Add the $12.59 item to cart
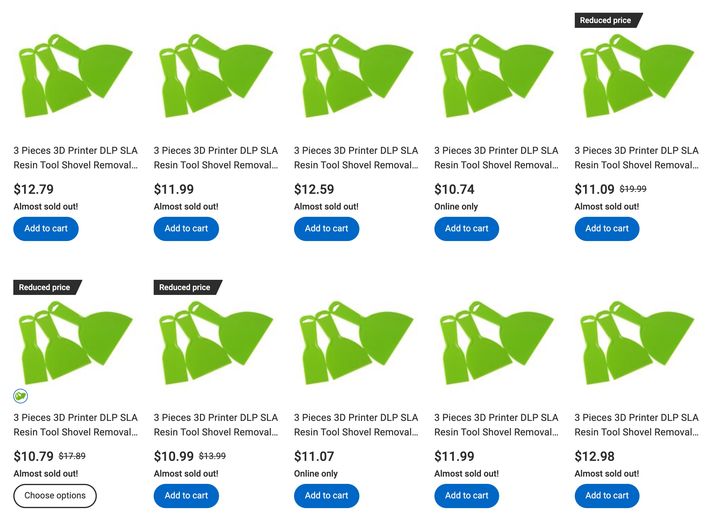720x519 pixels. point(326,228)
